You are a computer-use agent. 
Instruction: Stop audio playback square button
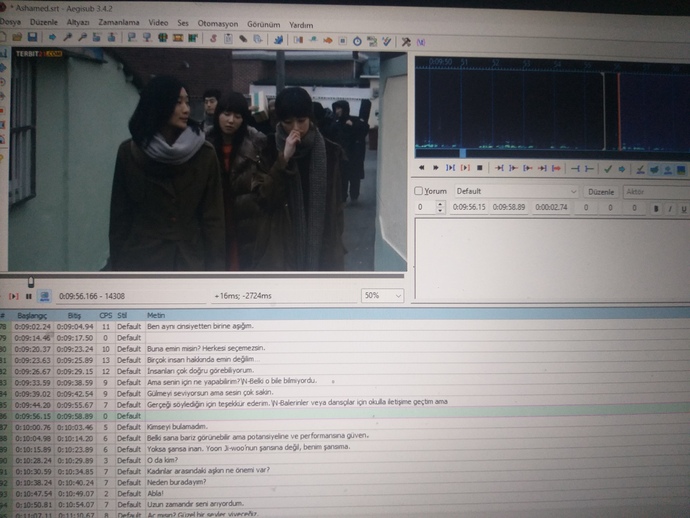point(480,168)
